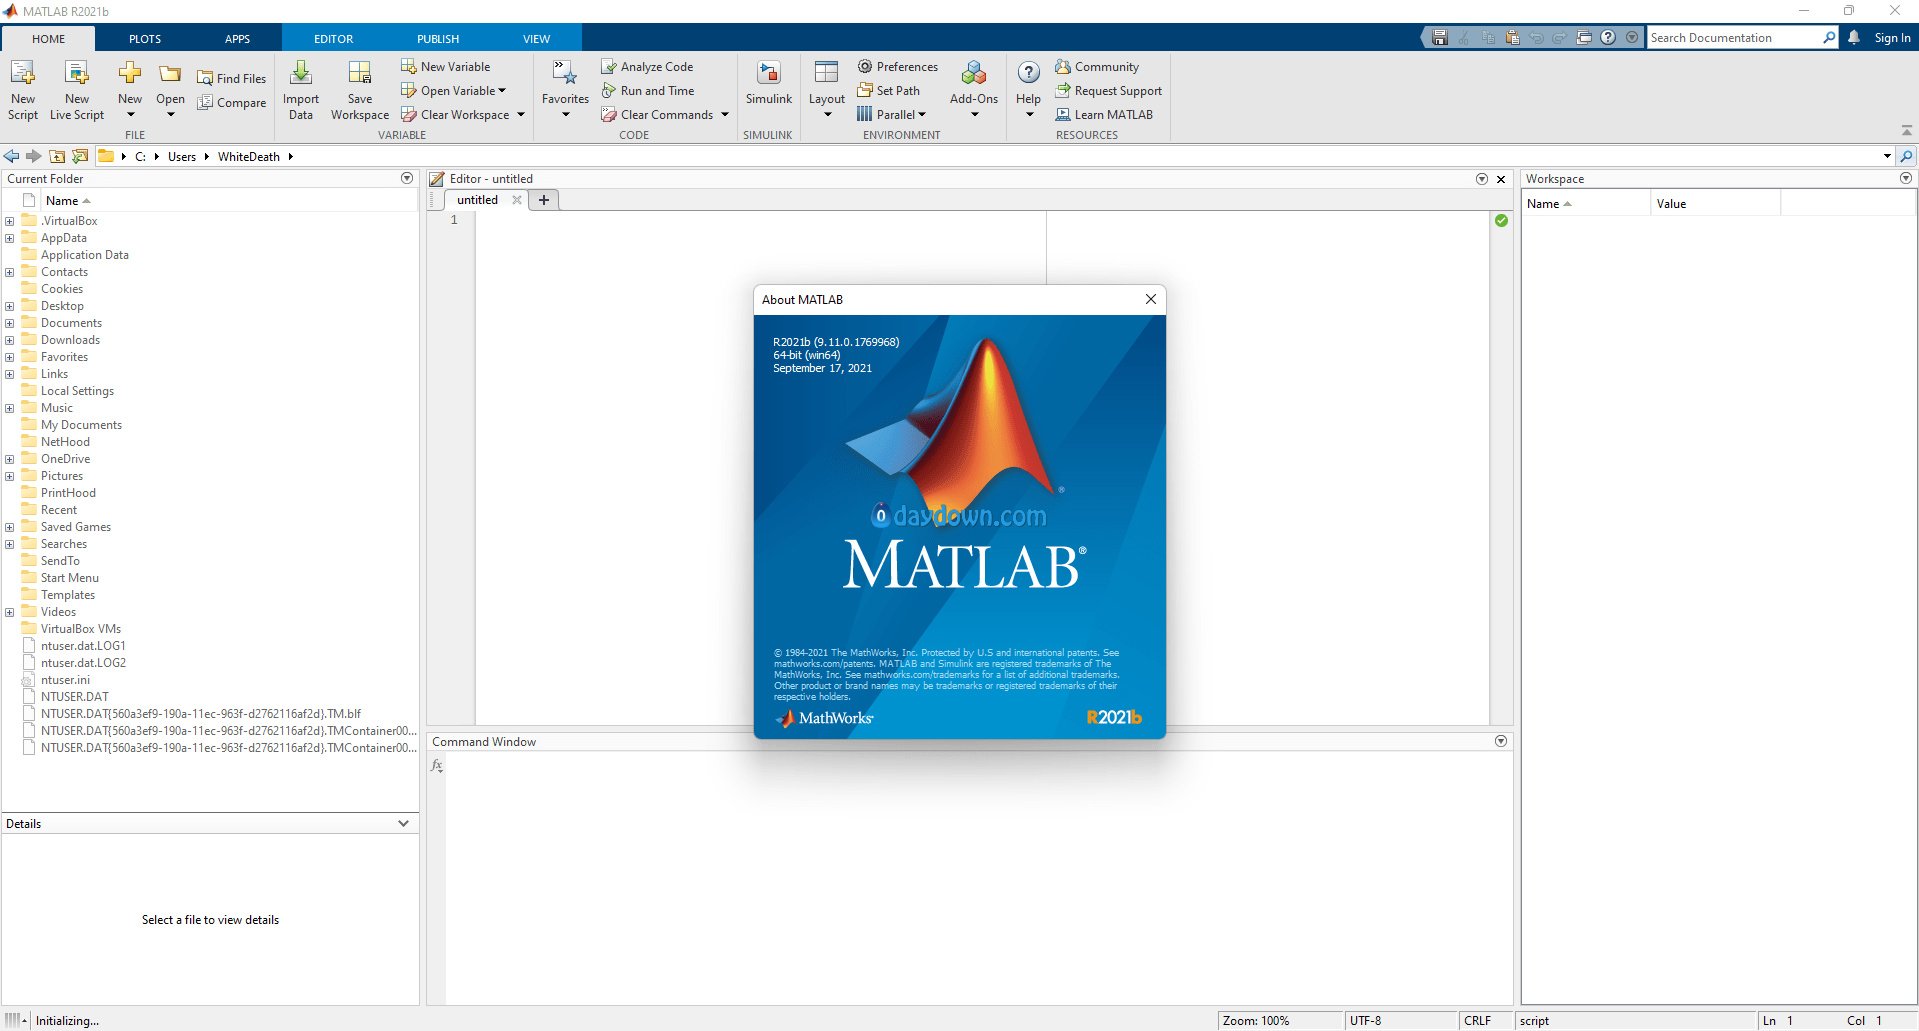Create a New Live Script
This screenshot has height=1031, width=1919.
point(77,90)
